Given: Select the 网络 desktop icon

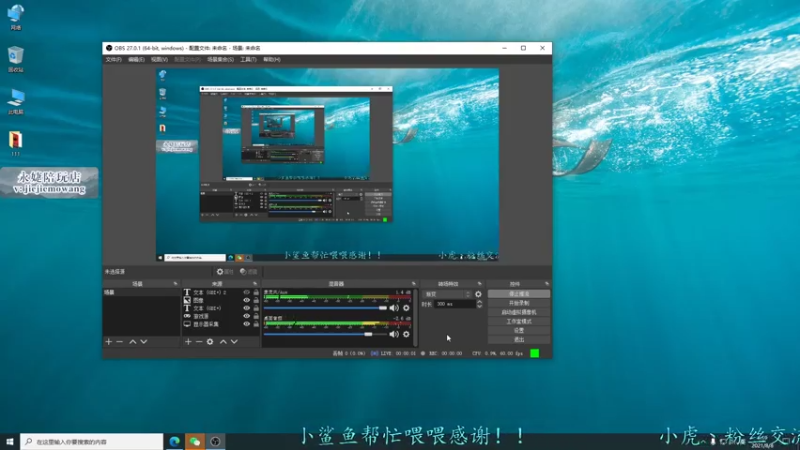Looking at the screenshot, I should 16,17.
